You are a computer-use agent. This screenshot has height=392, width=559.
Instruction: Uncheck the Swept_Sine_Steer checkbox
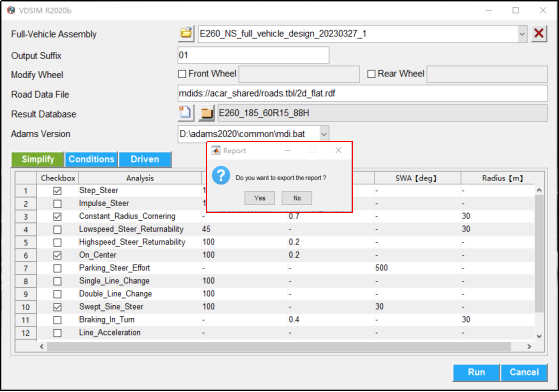[x=57, y=307]
